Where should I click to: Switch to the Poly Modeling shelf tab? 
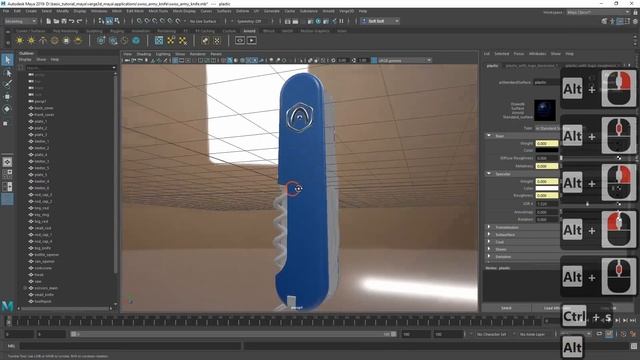(65, 31)
